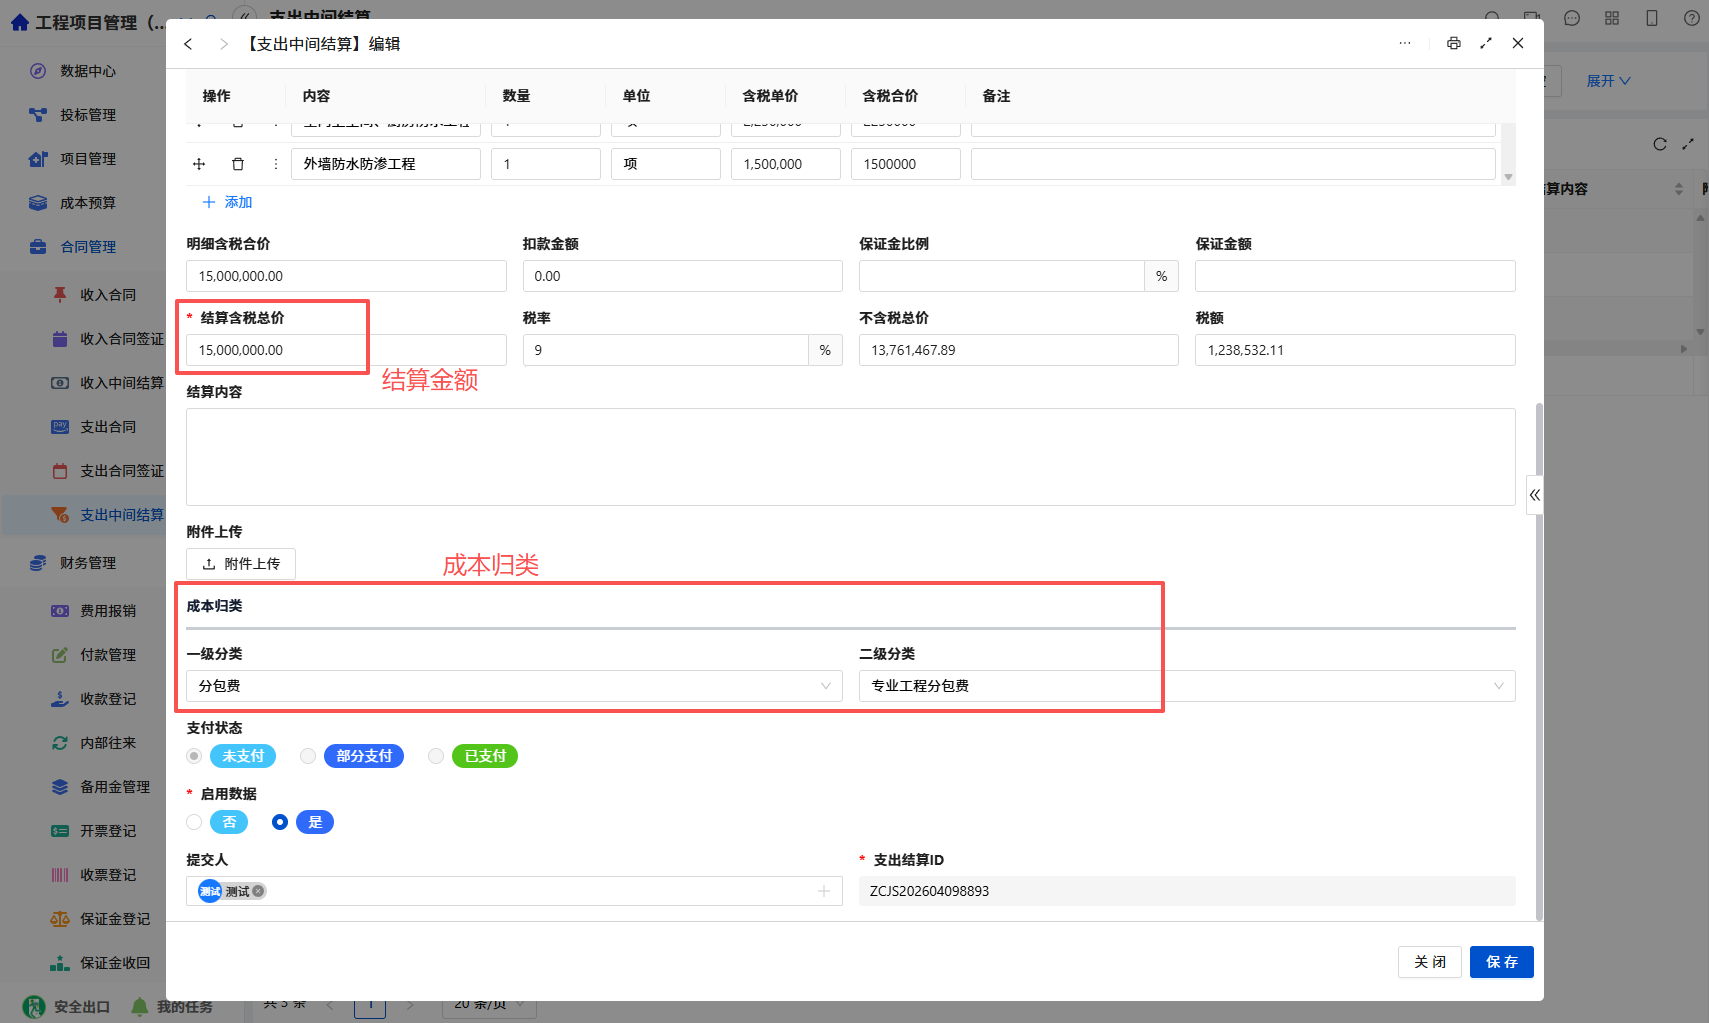Click the 工程项目管理 home icon

pos(20,22)
